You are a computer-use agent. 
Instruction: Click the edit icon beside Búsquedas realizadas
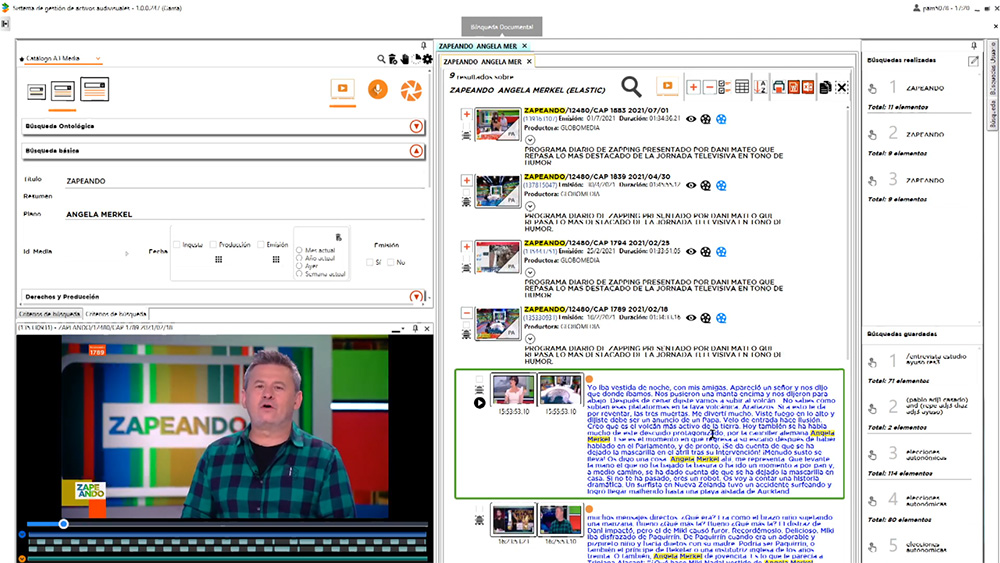(973, 61)
